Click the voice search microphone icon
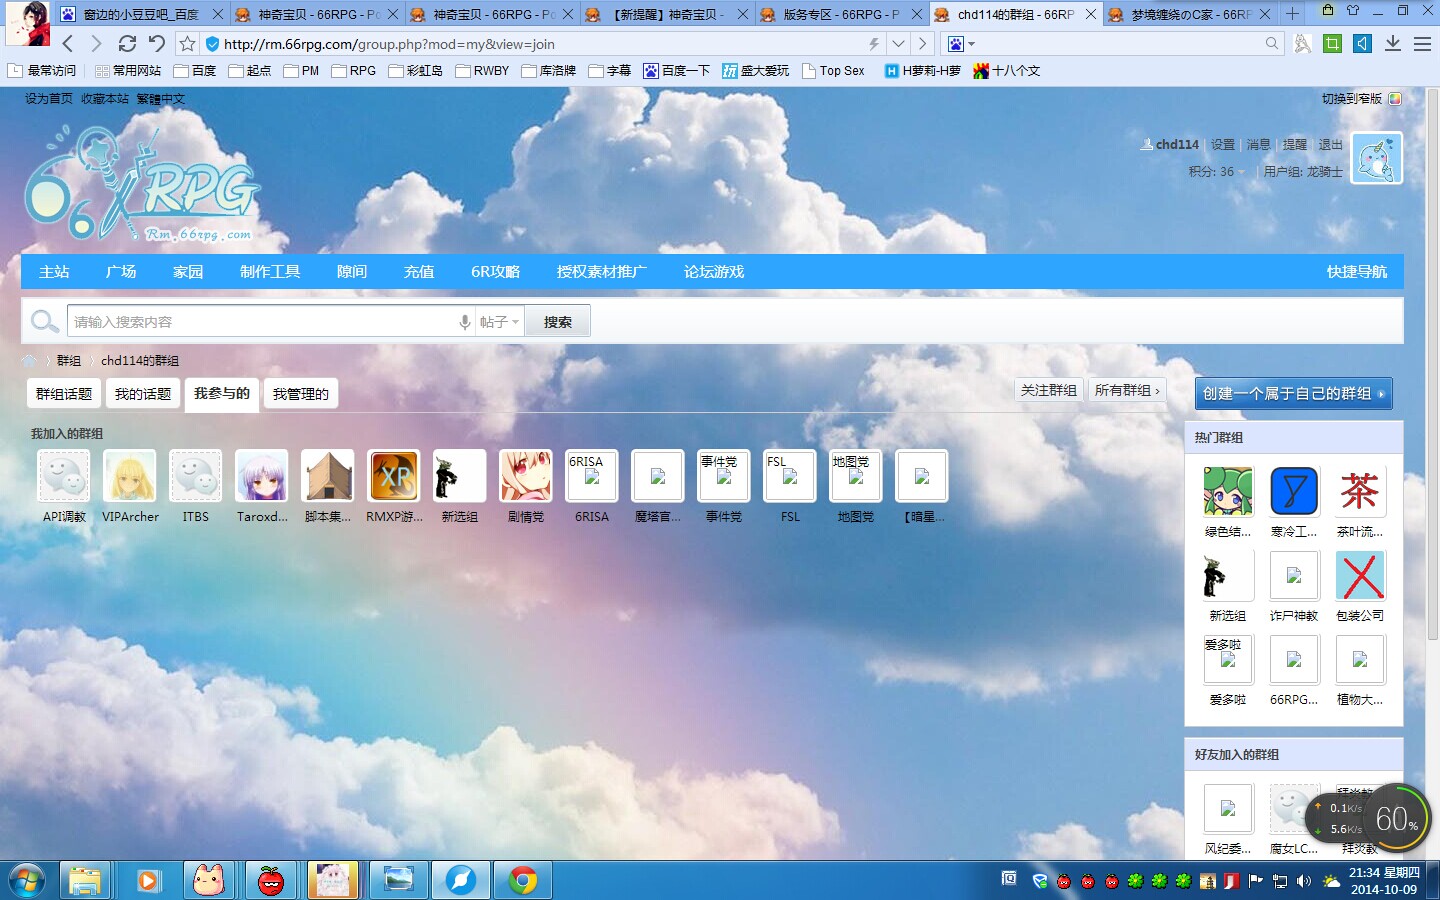Screen dimensions: 1440x900 (465, 322)
